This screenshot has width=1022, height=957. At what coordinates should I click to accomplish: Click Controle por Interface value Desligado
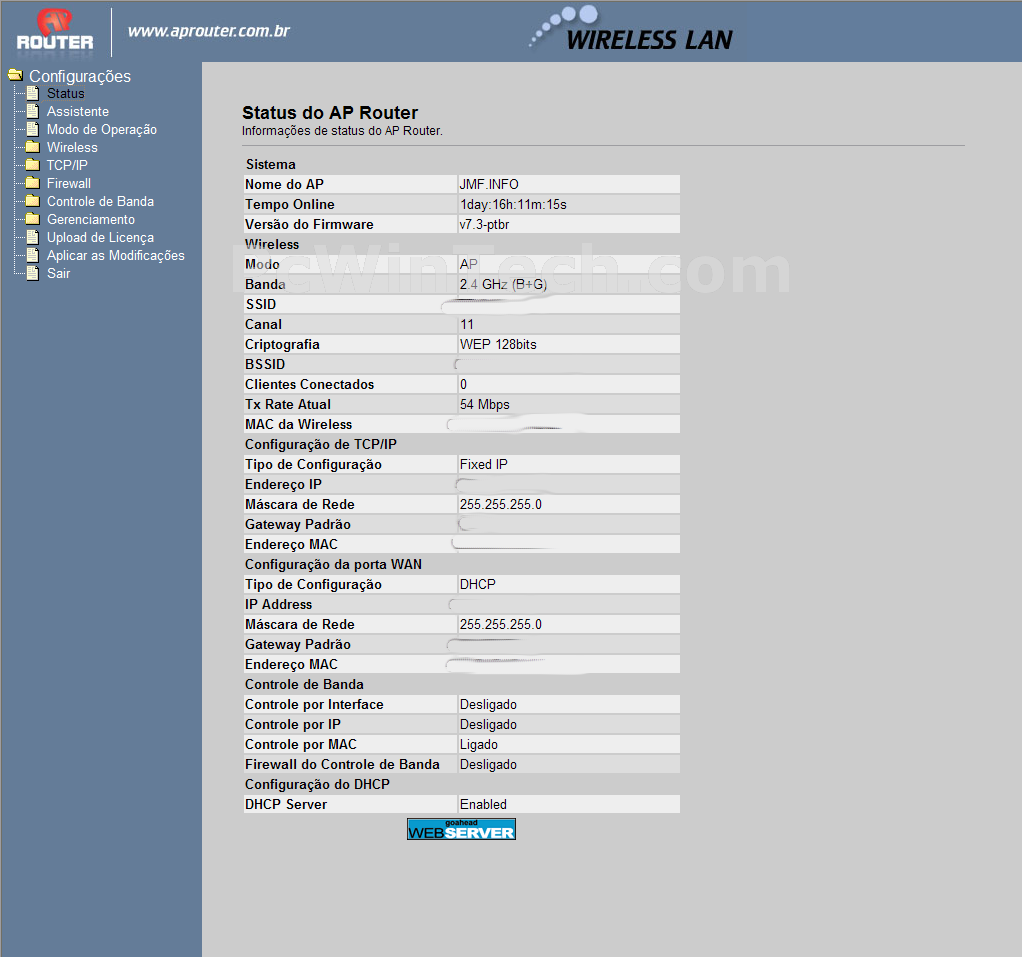488,705
